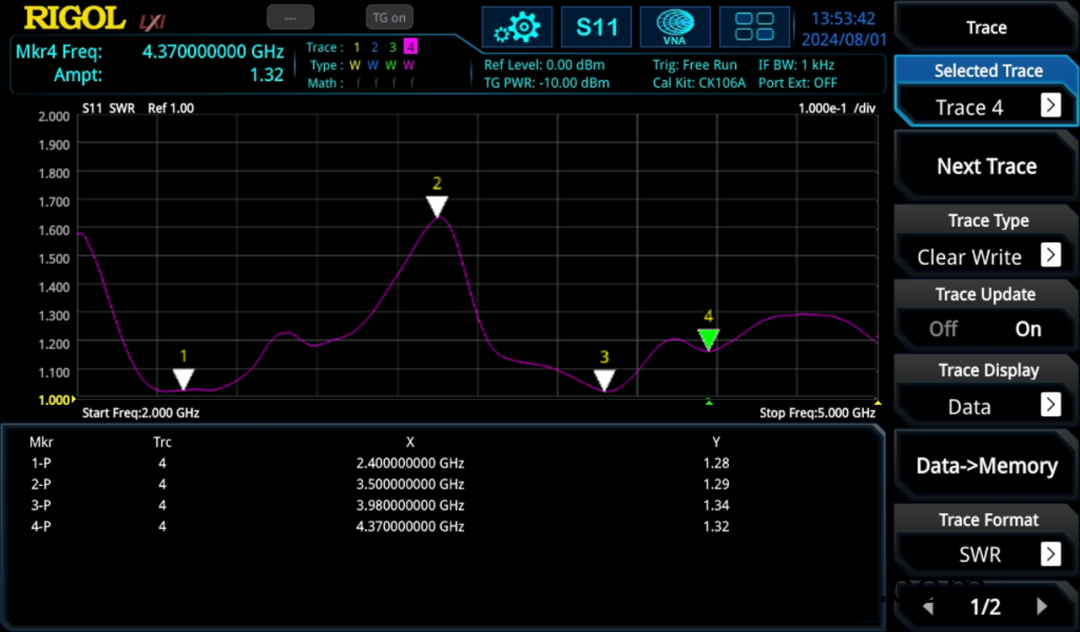
Task: Select the green marker 4 triangle
Action: (708, 340)
